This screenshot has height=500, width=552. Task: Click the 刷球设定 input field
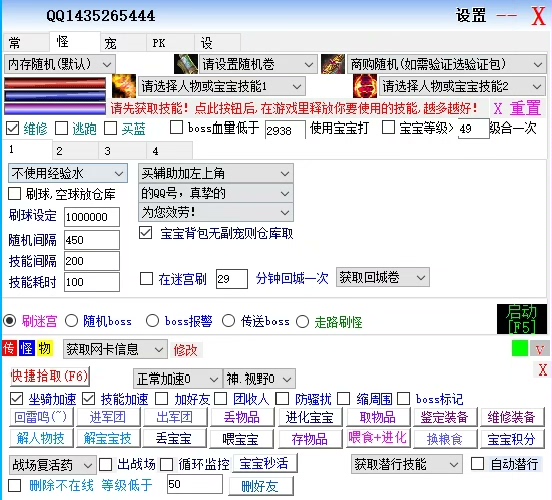point(92,217)
